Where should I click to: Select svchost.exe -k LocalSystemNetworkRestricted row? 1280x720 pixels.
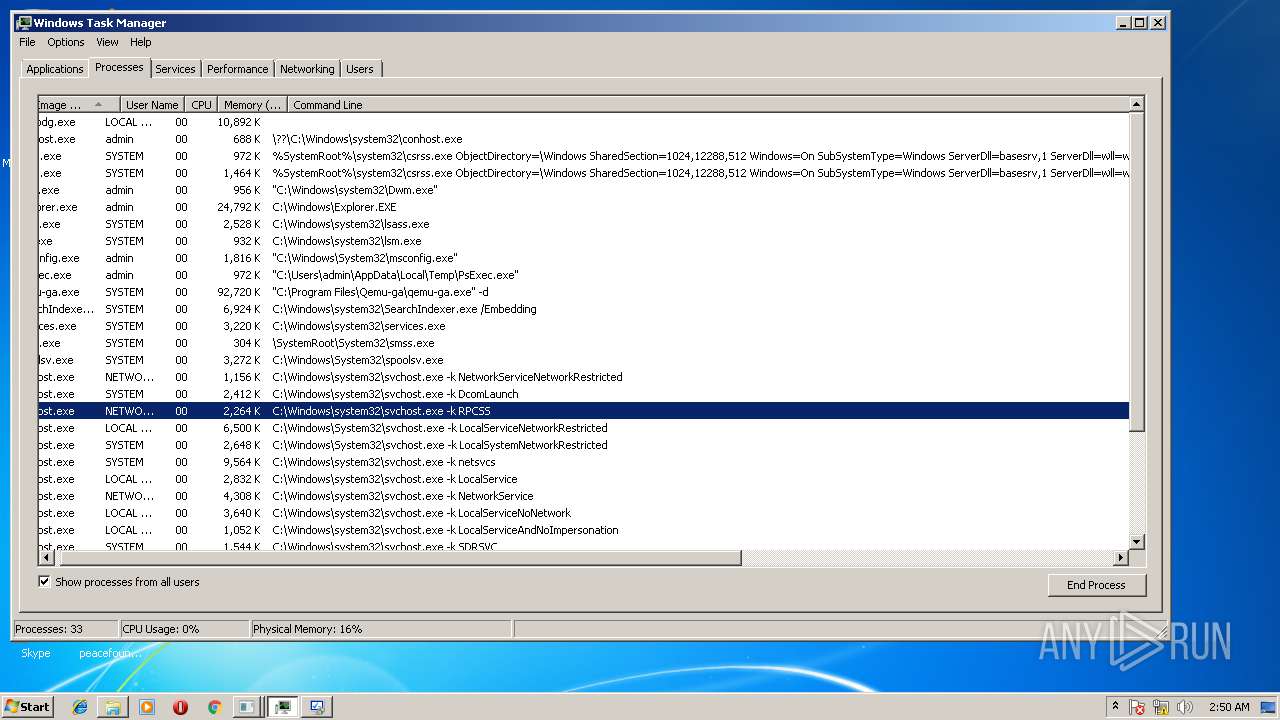pos(583,445)
